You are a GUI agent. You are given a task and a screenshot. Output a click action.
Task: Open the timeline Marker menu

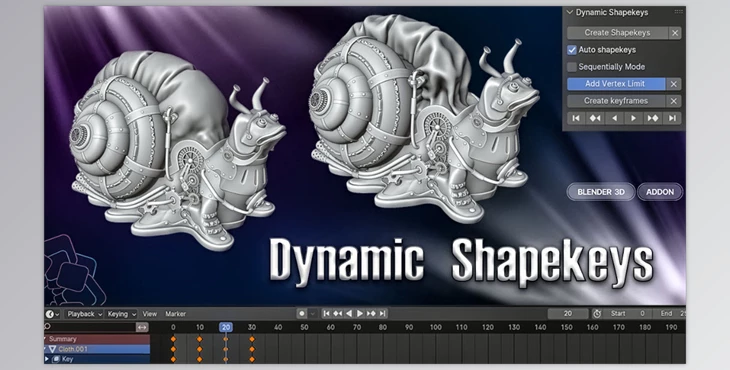176,314
